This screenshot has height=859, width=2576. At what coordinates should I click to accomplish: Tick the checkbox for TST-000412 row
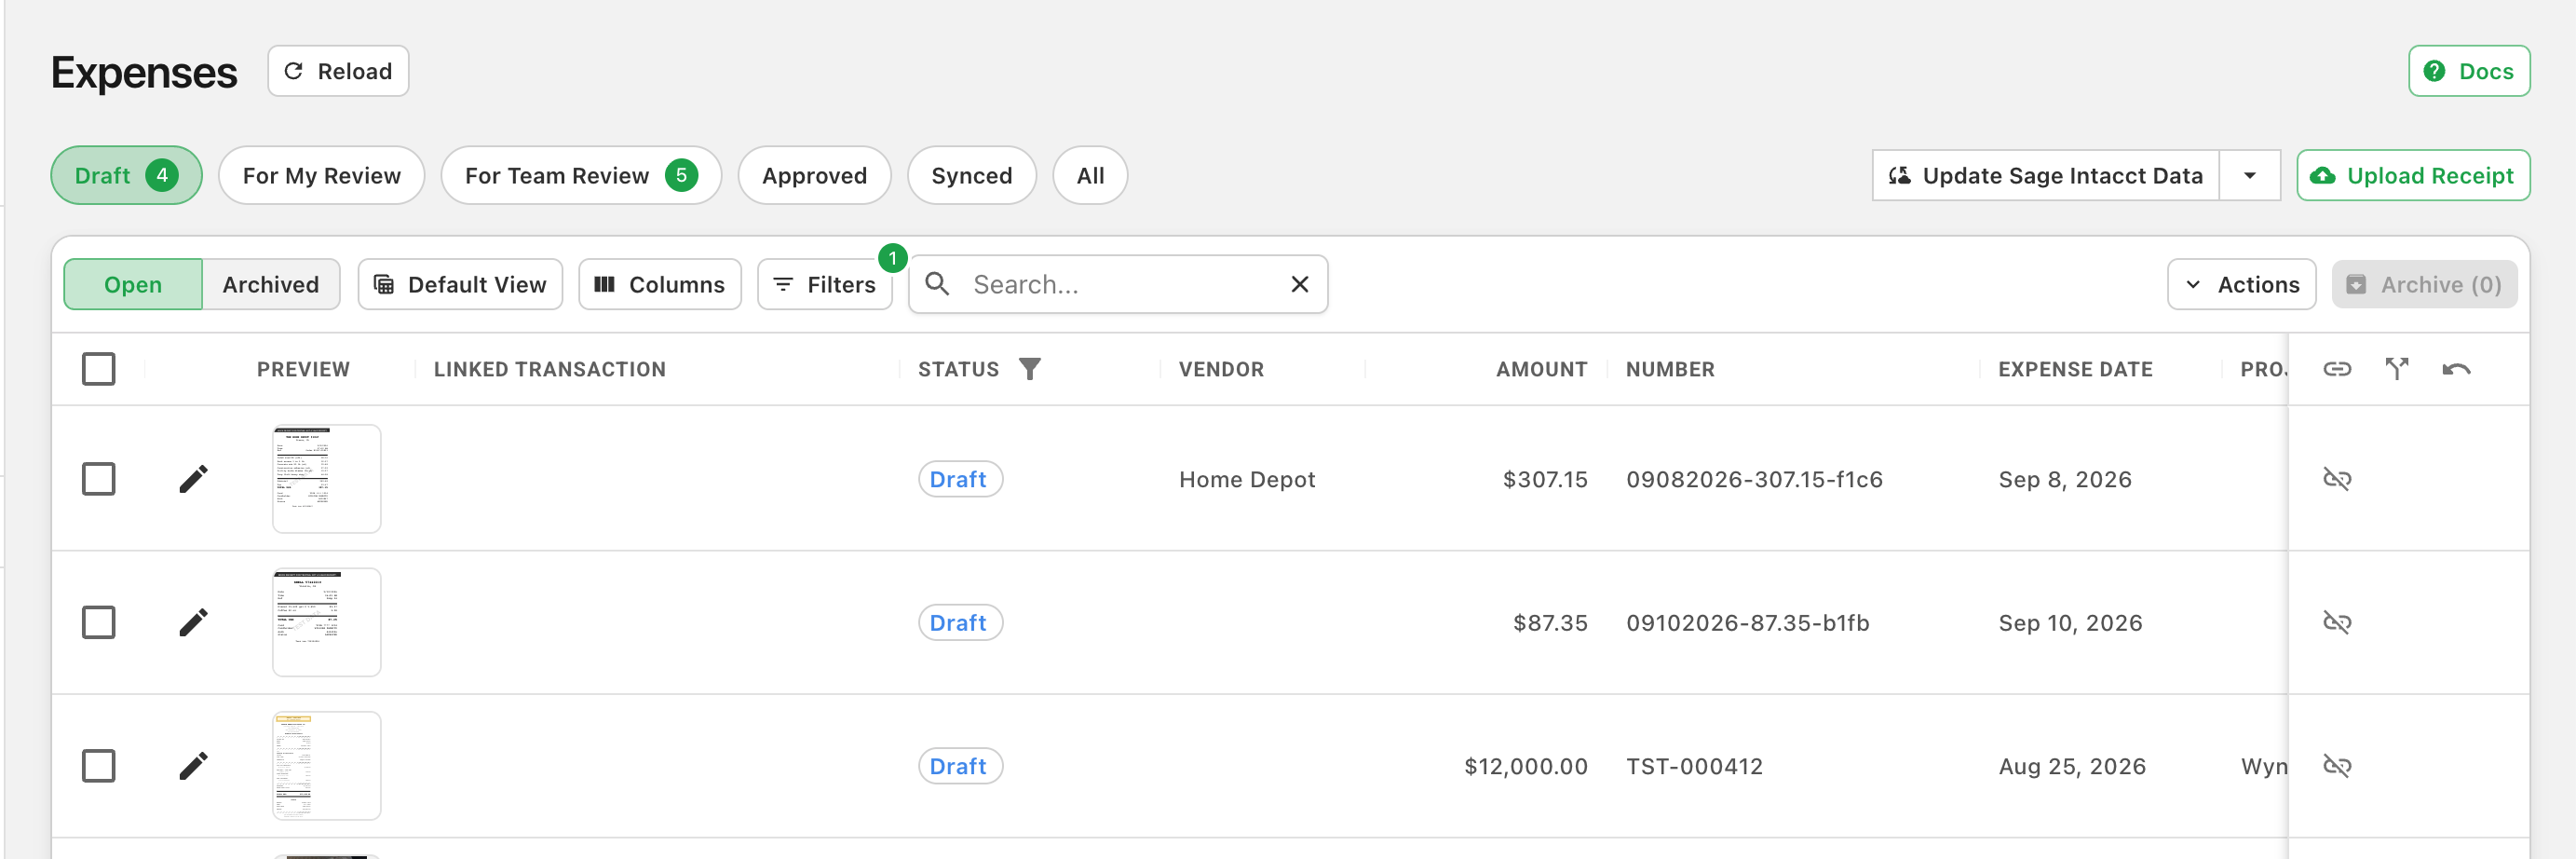pos(99,766)
